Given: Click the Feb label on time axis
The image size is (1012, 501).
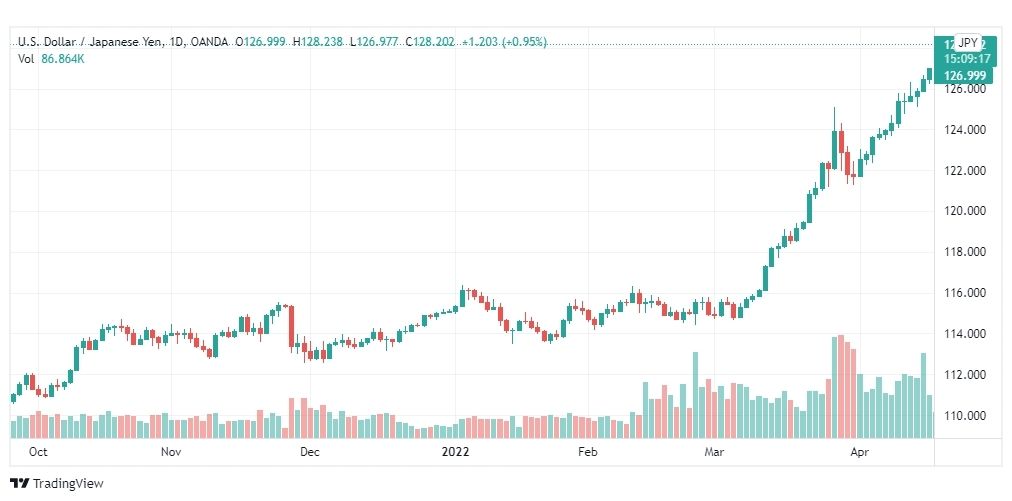Looking at the screenshot, I should (588, 452).
